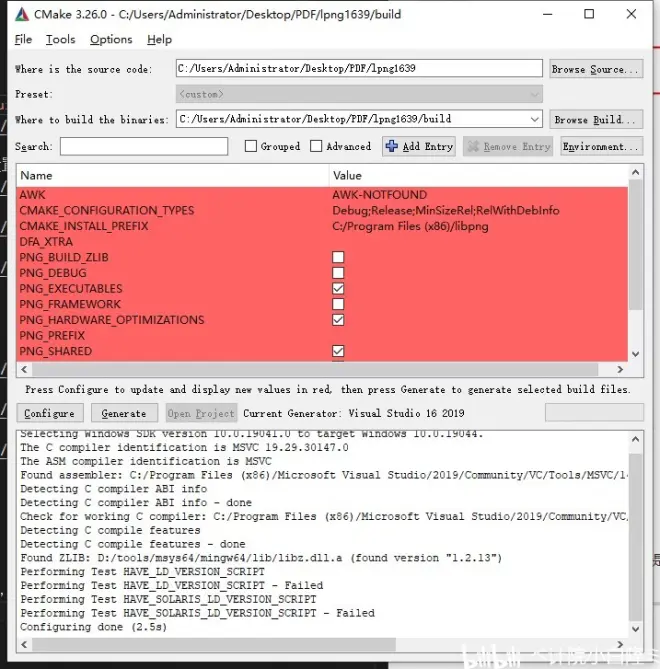Click the Generate button
Screen dimensions: 660x669
pyautogui.click(x=124, y=413)
